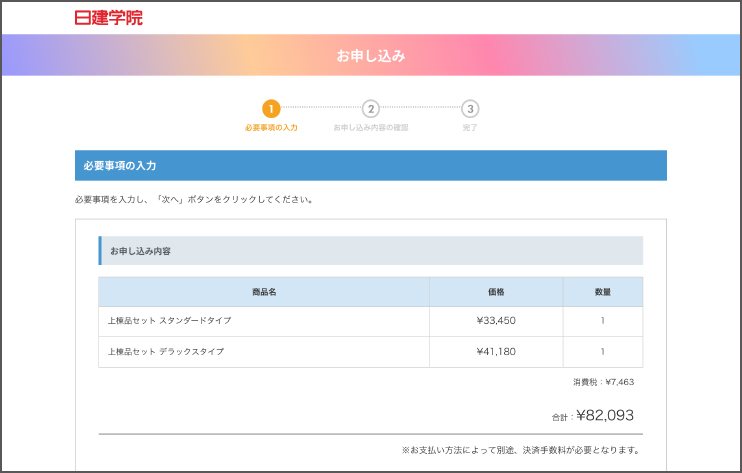Screen dimensions: 742x473
Task: Select the 上棟品セット スタンダードタイプ row name
Action: (x=169, y=321)
